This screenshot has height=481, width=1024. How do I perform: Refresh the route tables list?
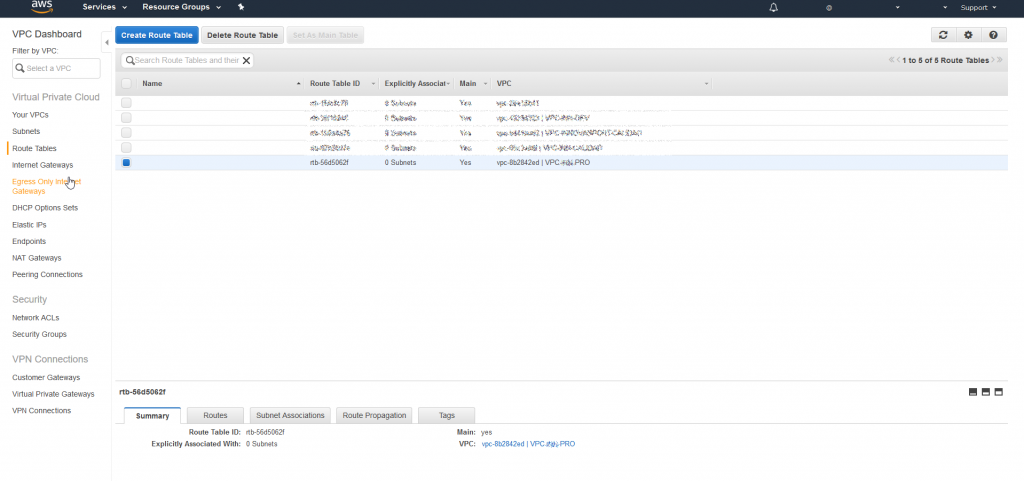click(x=943, y=35)
